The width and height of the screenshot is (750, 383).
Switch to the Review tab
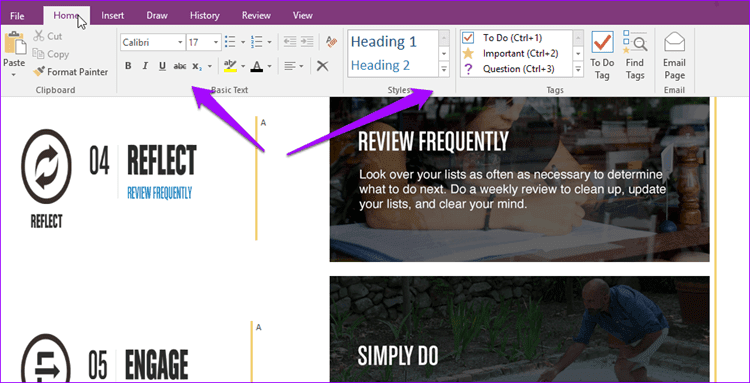(x=256, y=16)
